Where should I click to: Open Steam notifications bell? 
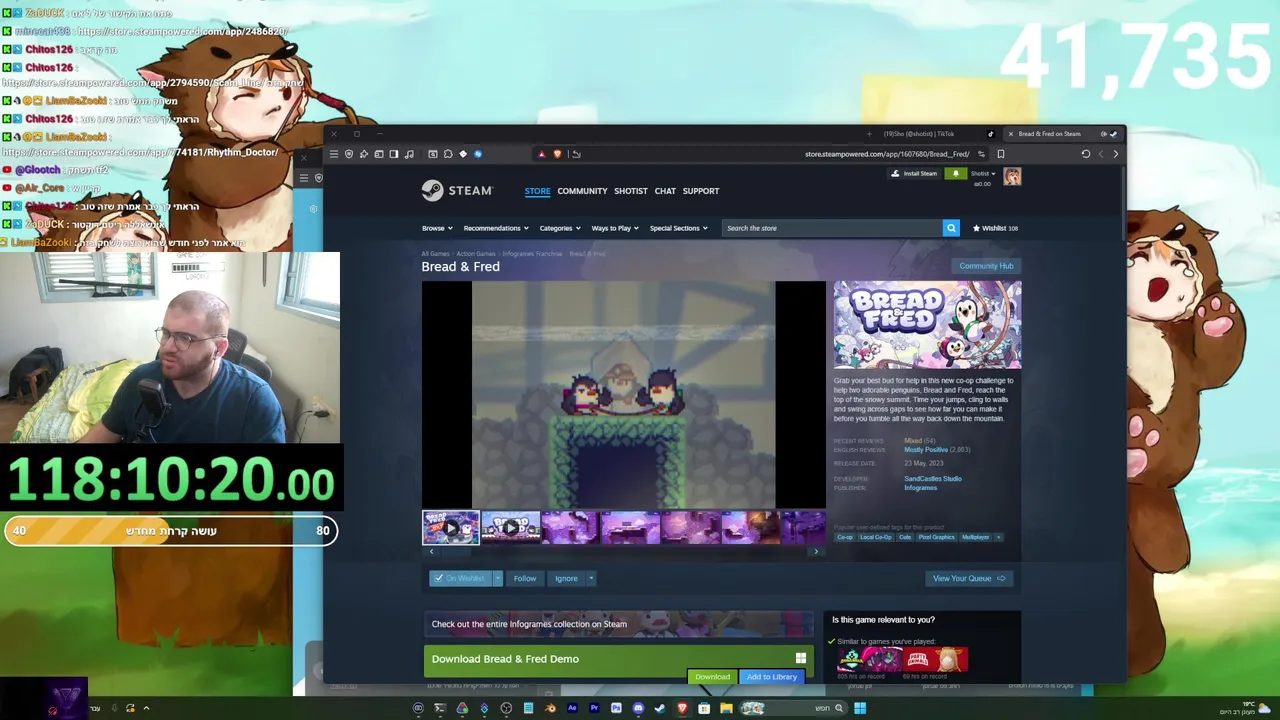click(x=955, y=174)
